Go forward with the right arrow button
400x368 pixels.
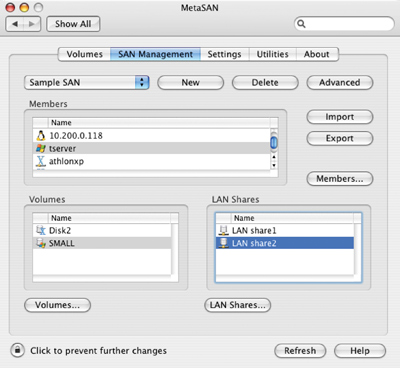(32, 24)
